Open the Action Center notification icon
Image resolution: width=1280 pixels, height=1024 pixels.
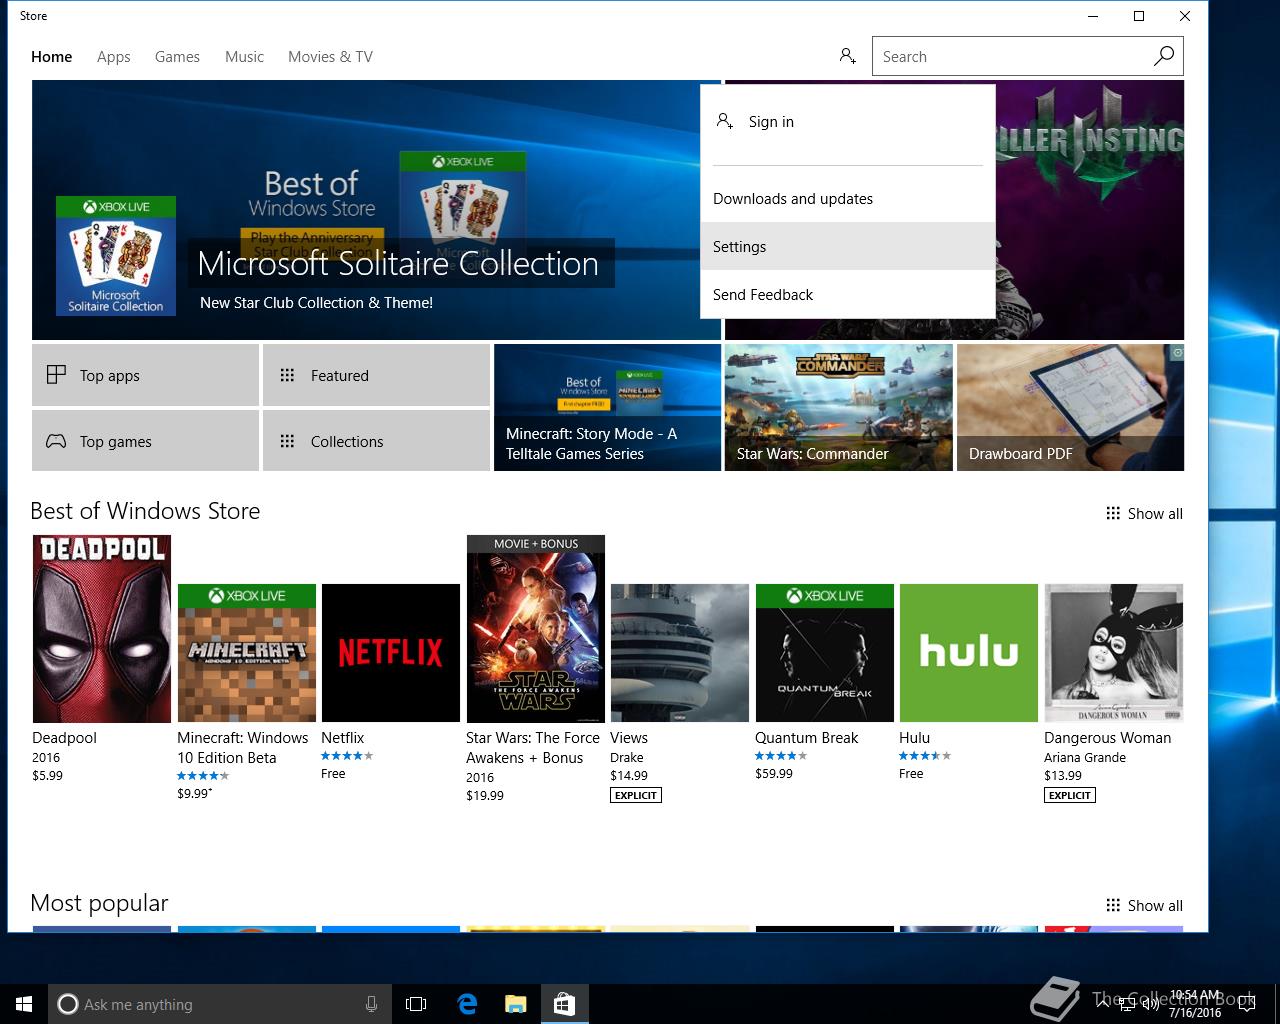[1246, 1004]
